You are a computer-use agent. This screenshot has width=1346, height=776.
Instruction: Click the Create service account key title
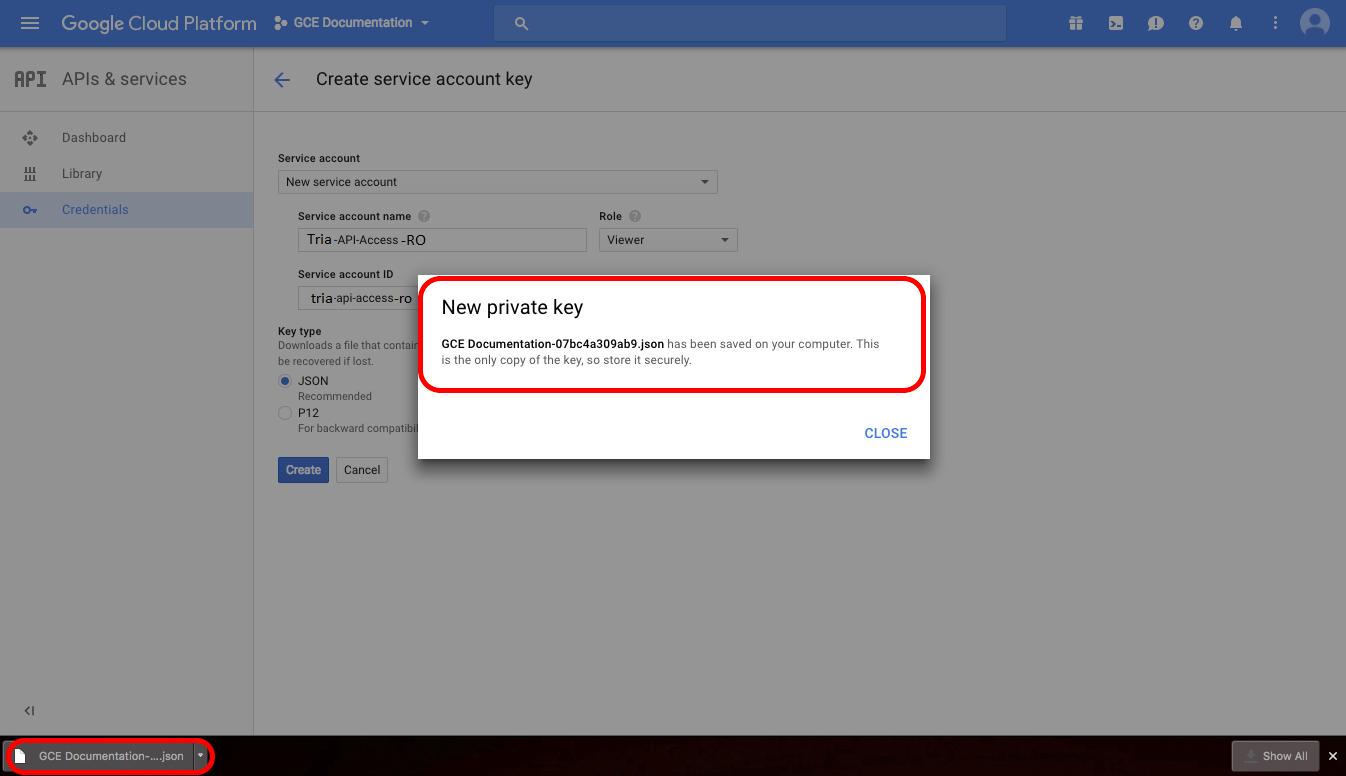click(424, 79)
